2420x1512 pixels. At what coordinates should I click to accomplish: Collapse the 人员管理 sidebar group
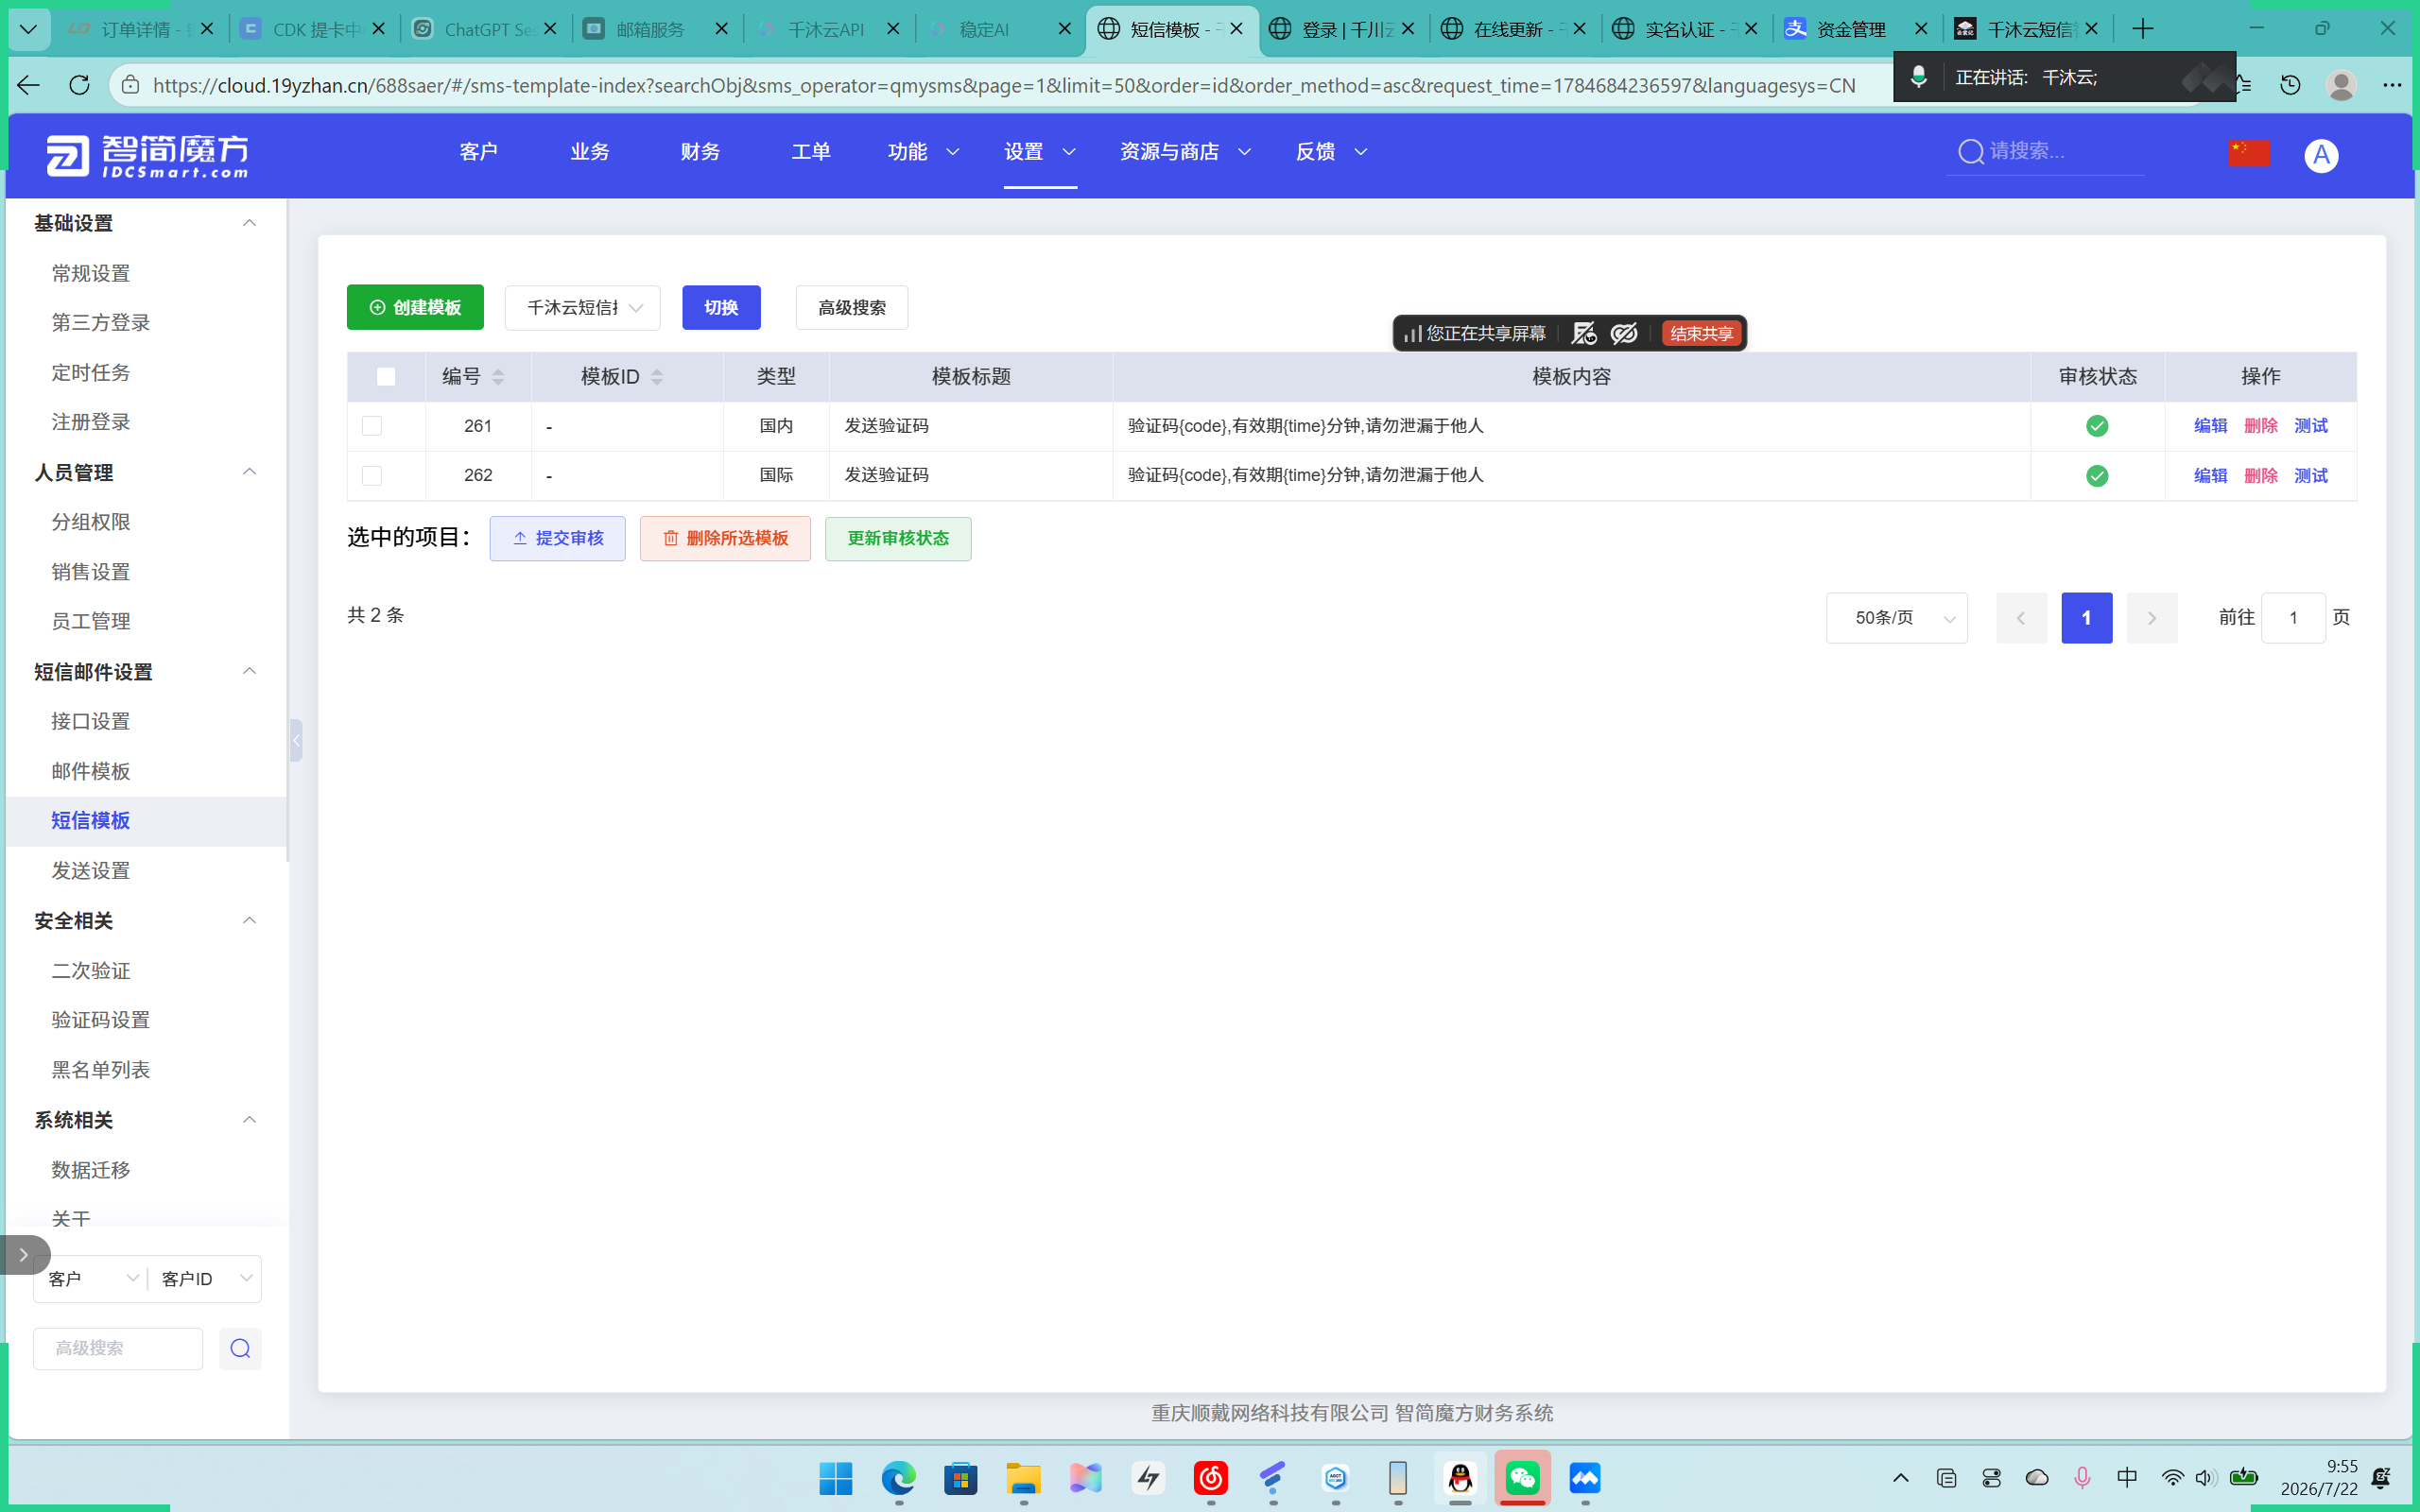click(x=249, y=471)
